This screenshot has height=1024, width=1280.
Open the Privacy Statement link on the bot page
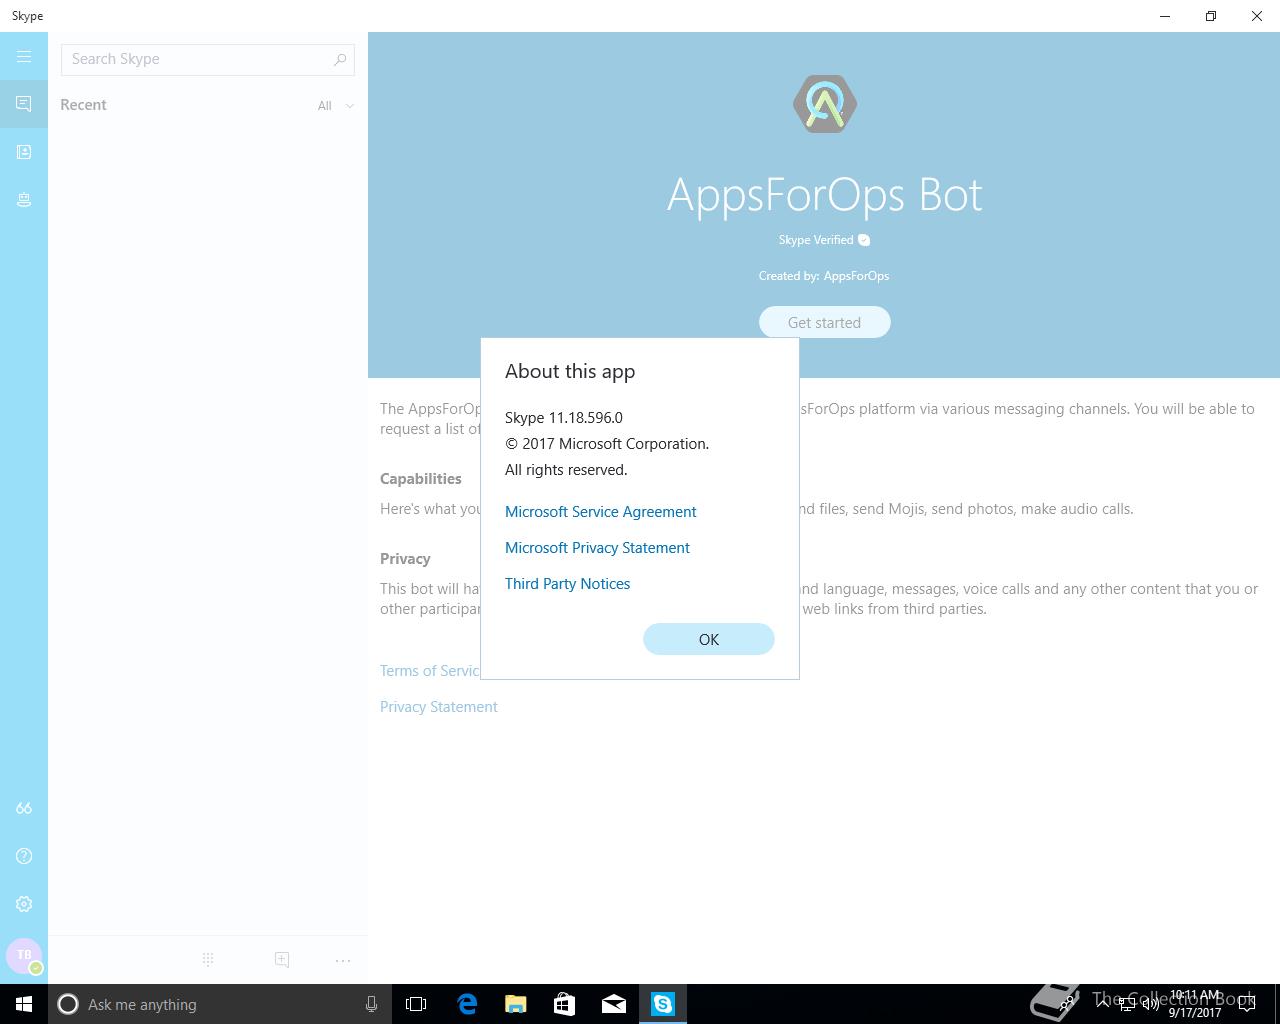[x=439, y=707]
